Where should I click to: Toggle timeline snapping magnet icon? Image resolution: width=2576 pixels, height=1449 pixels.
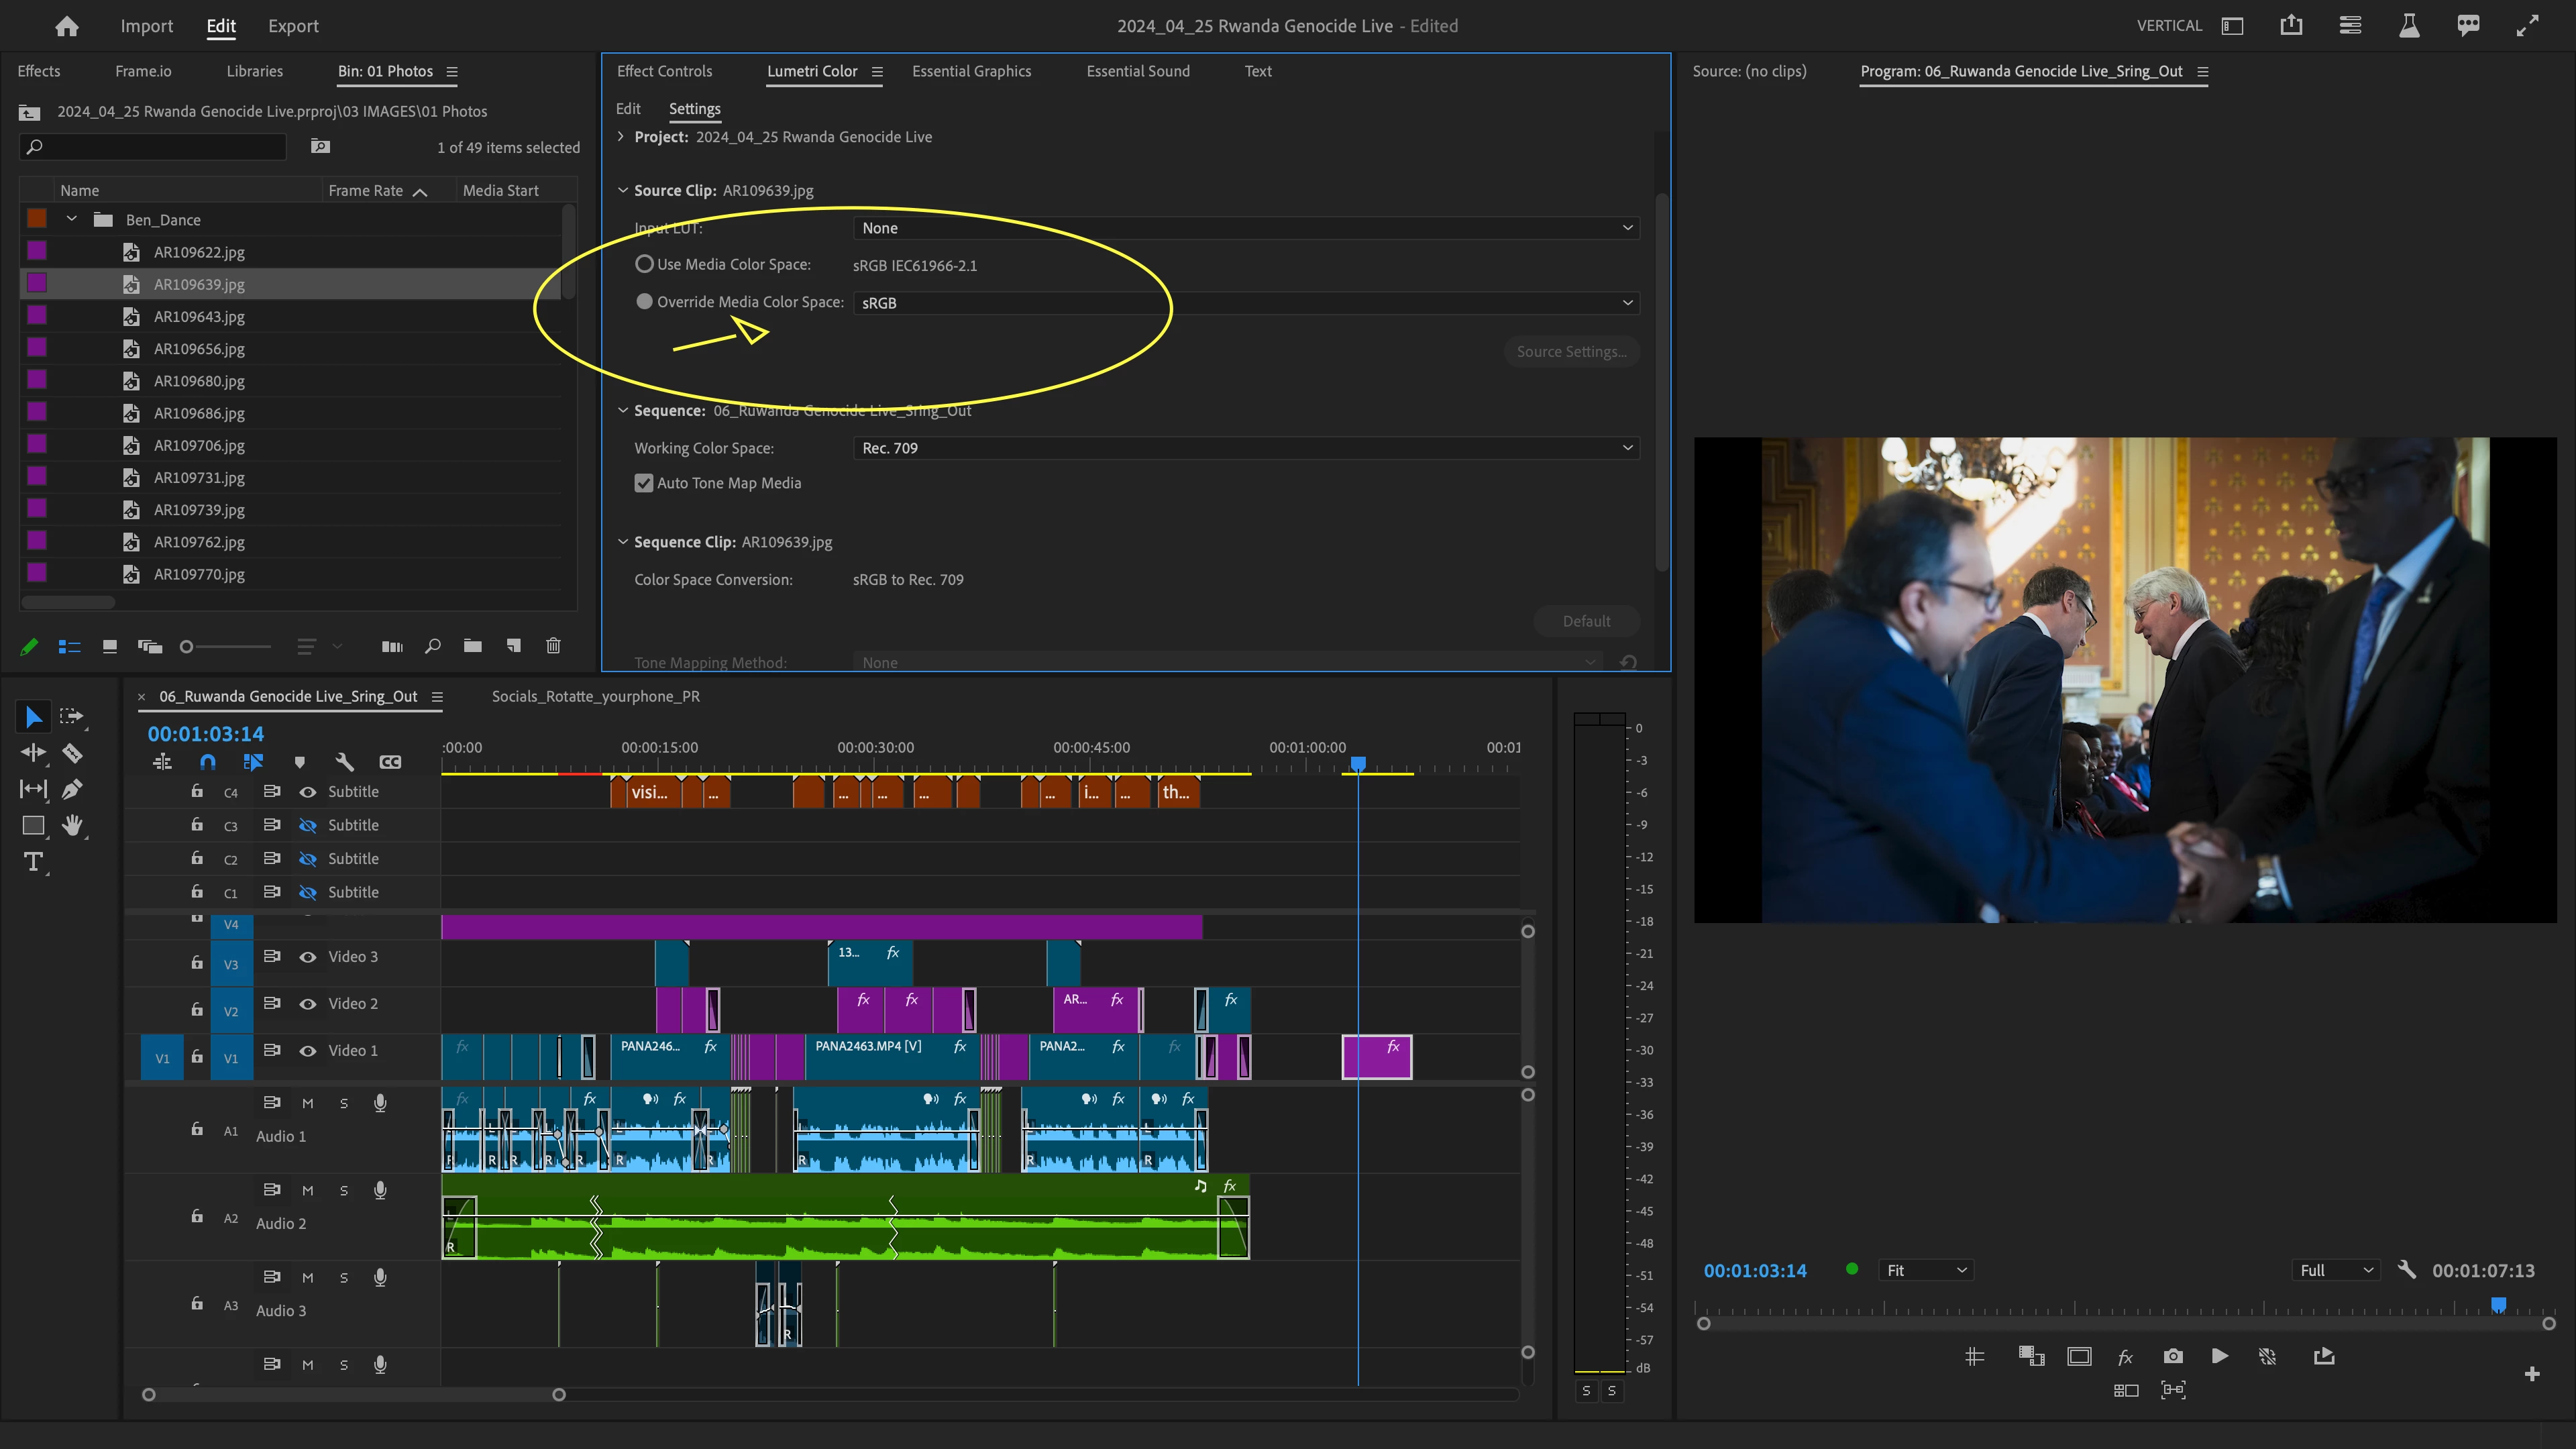pyautogui.click(x=207, y=762)
